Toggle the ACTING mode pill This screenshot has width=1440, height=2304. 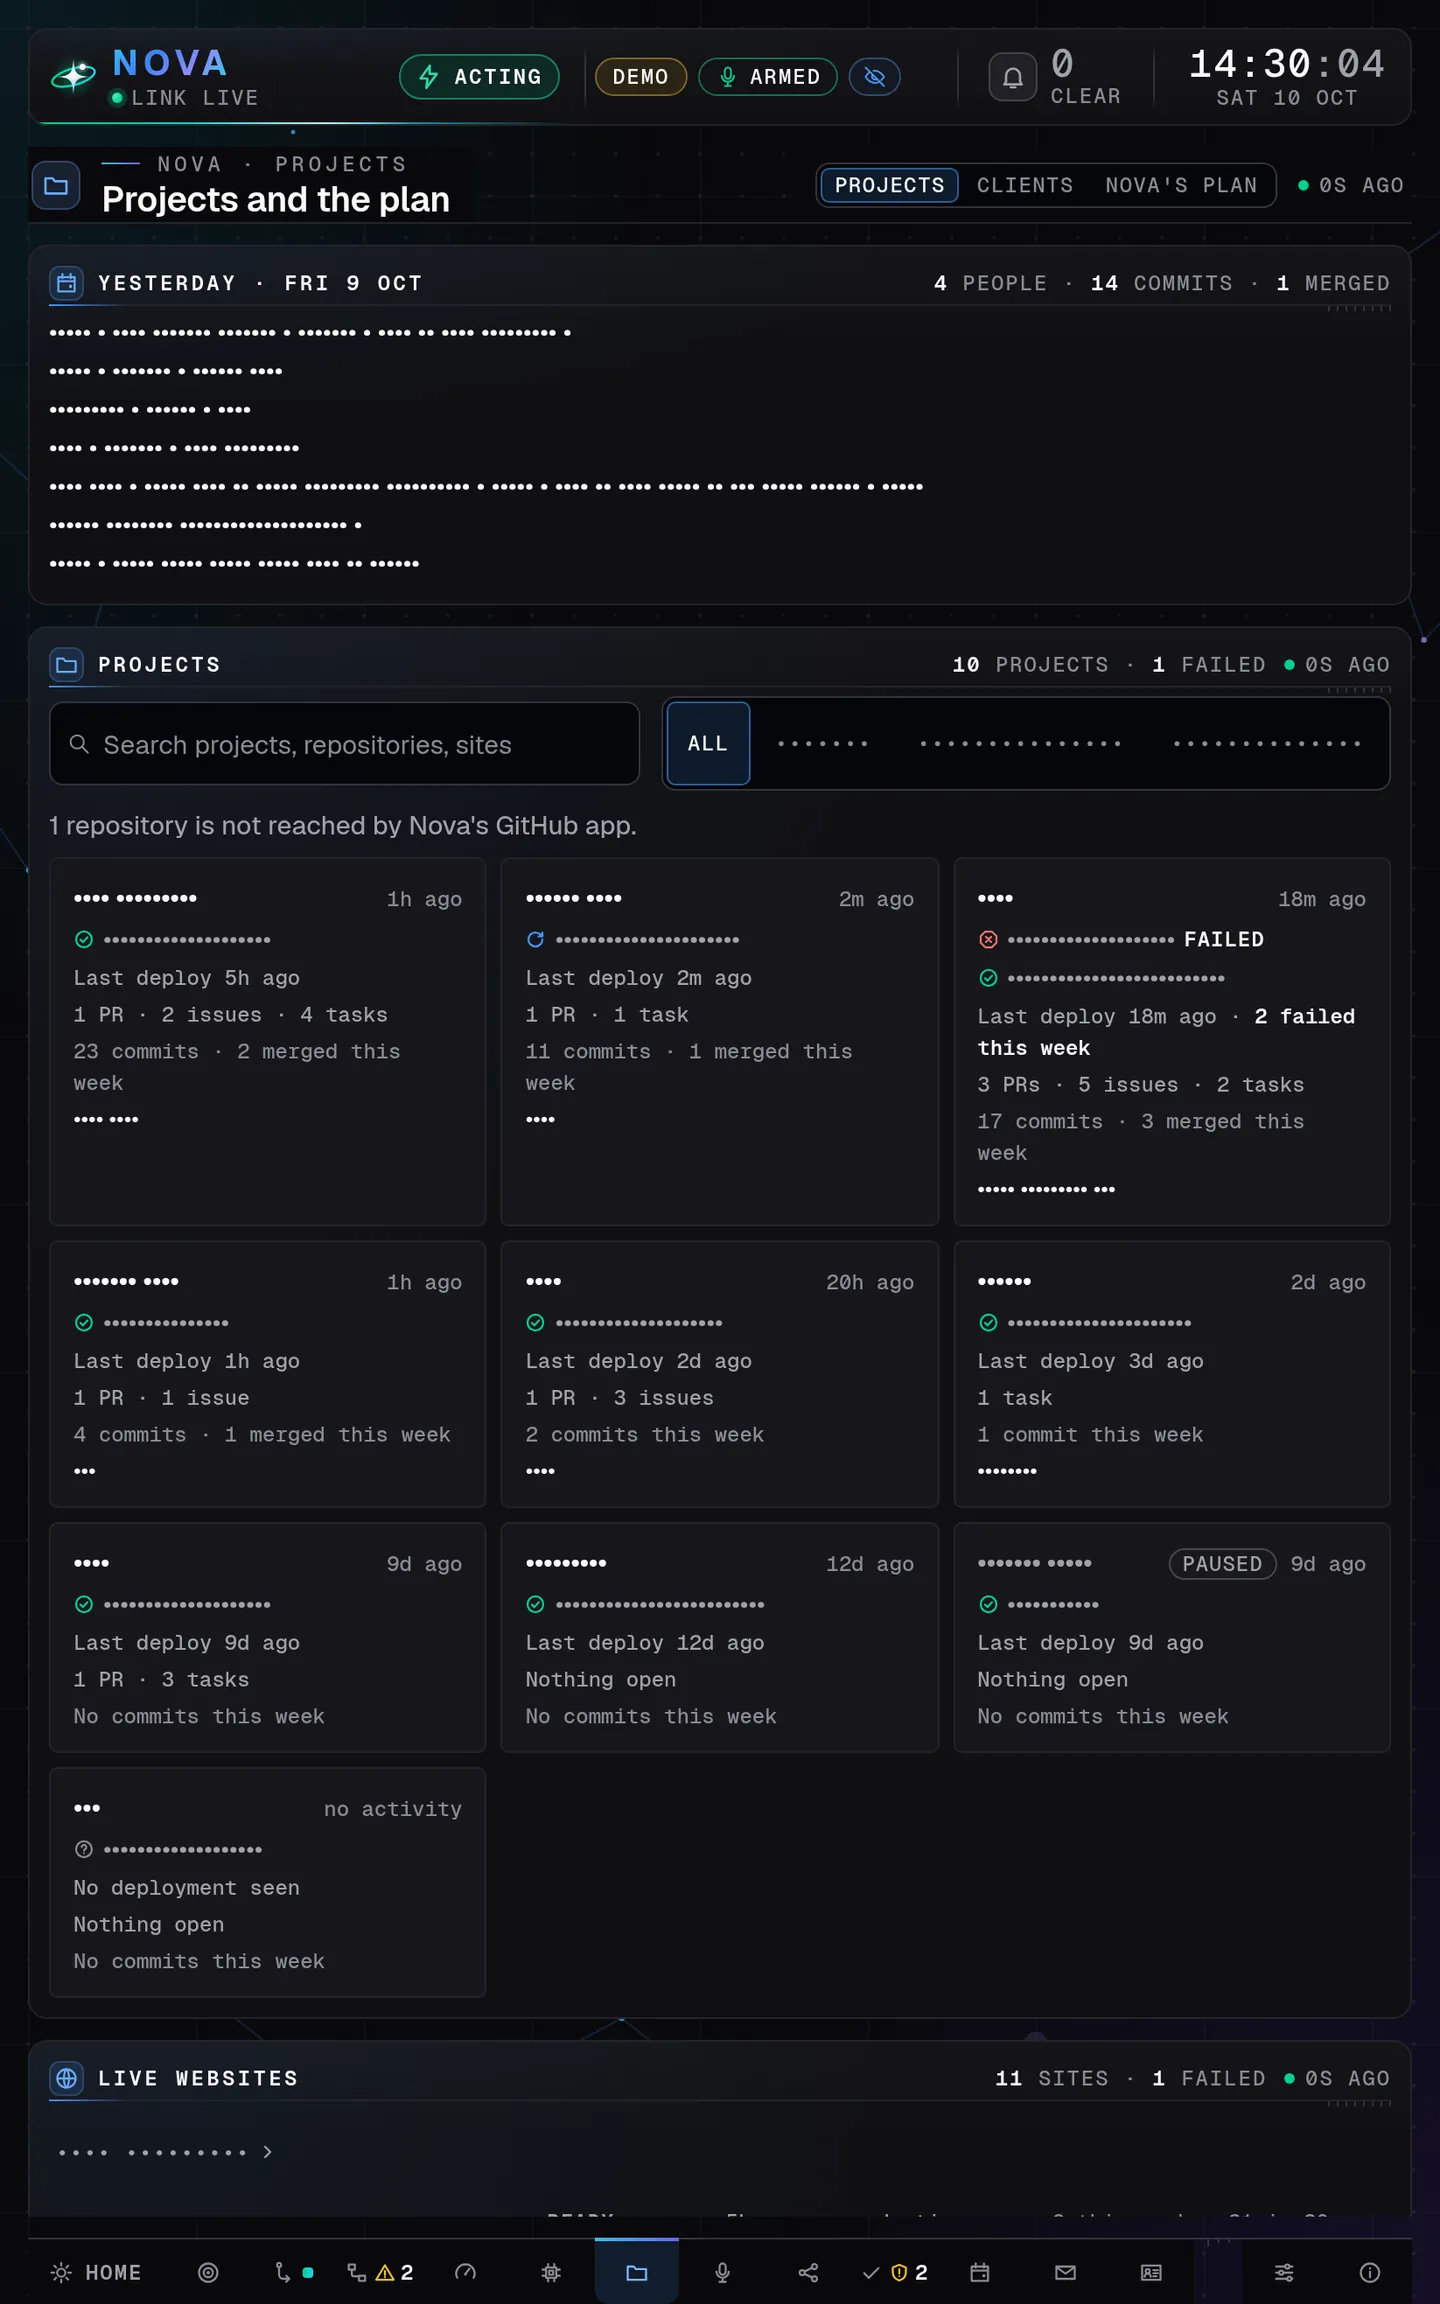coord(479,77)
